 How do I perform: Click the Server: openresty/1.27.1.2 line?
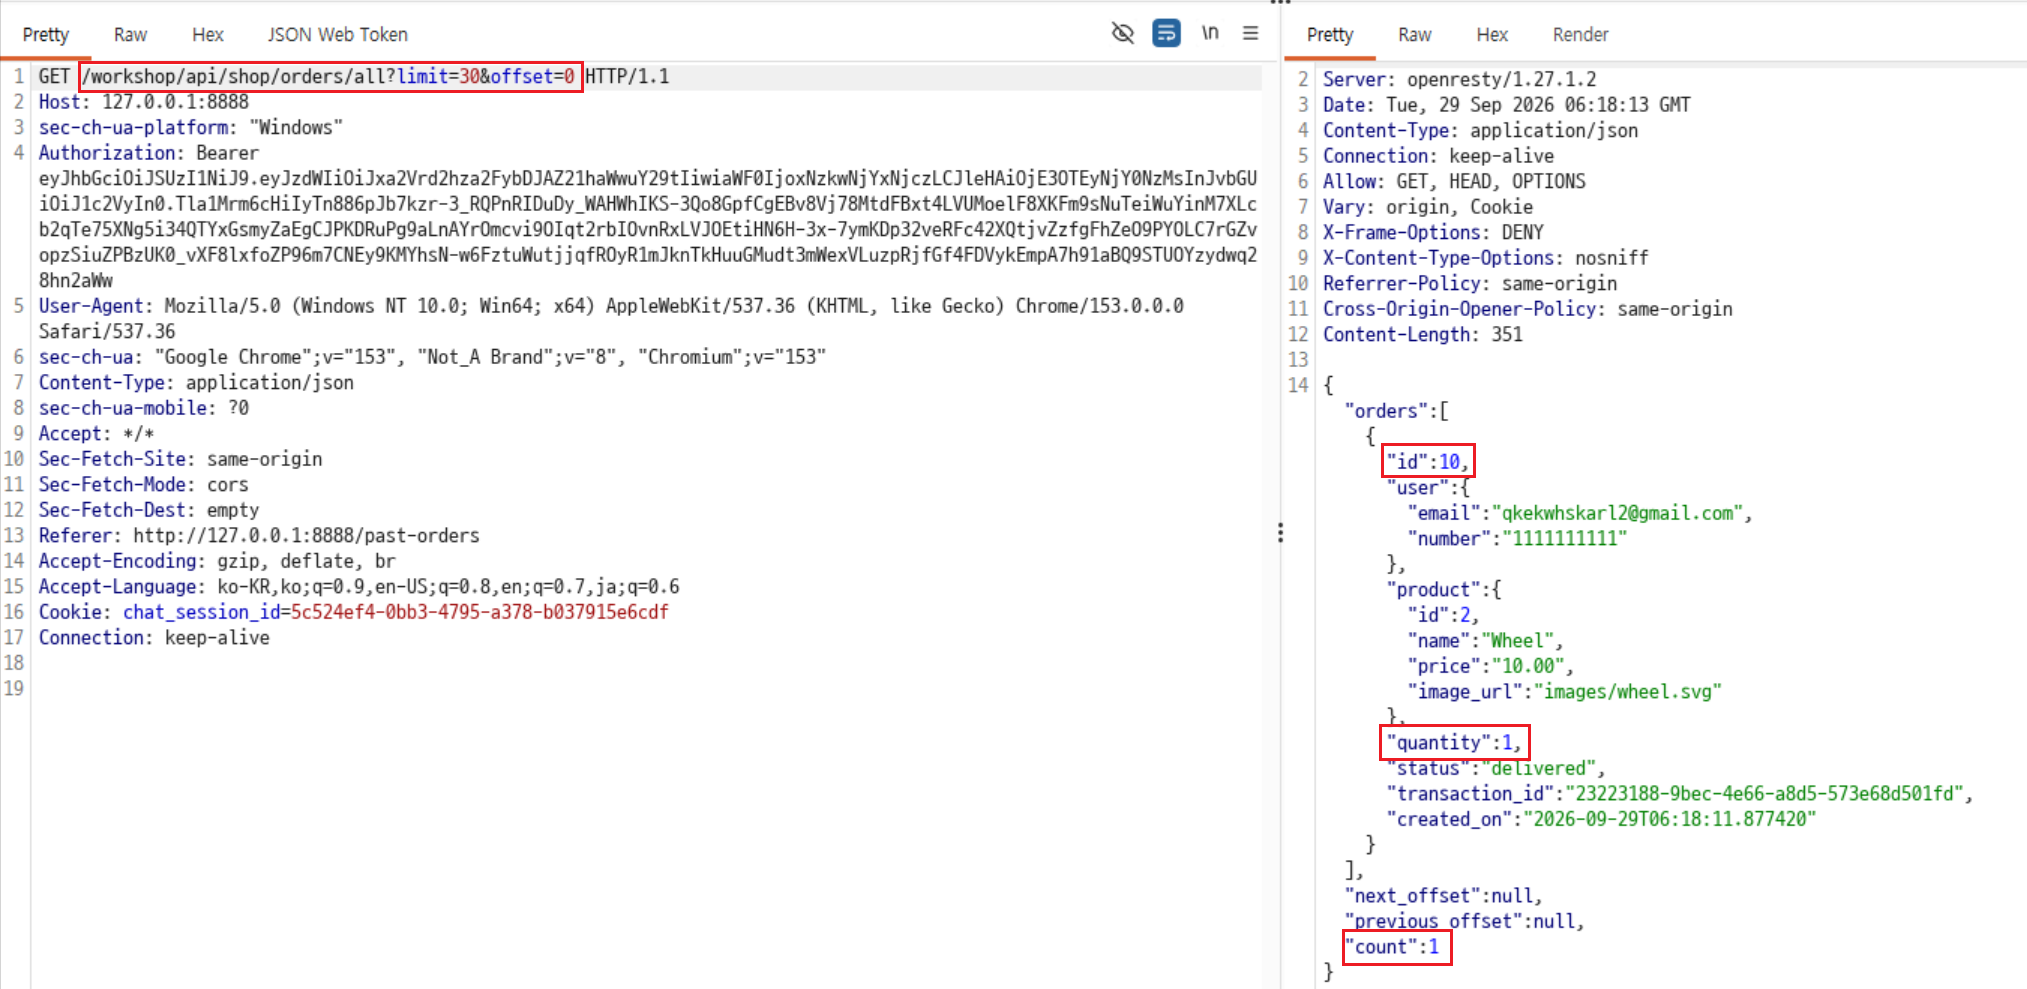pyautogui.click(x=1459, y=79)
